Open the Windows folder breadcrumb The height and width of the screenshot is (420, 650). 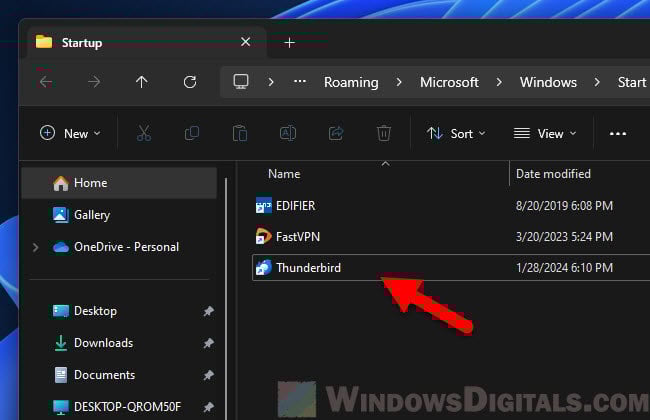548,82
